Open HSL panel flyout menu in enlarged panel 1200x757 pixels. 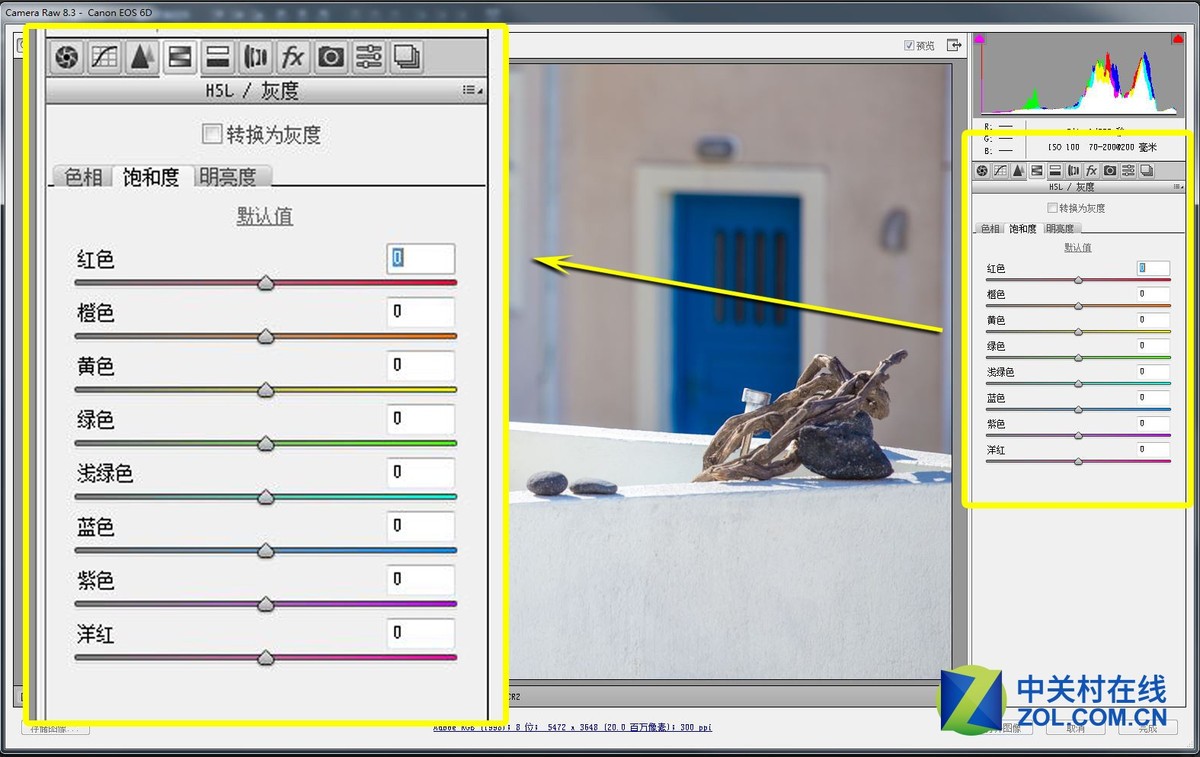[x=472, y=90]
